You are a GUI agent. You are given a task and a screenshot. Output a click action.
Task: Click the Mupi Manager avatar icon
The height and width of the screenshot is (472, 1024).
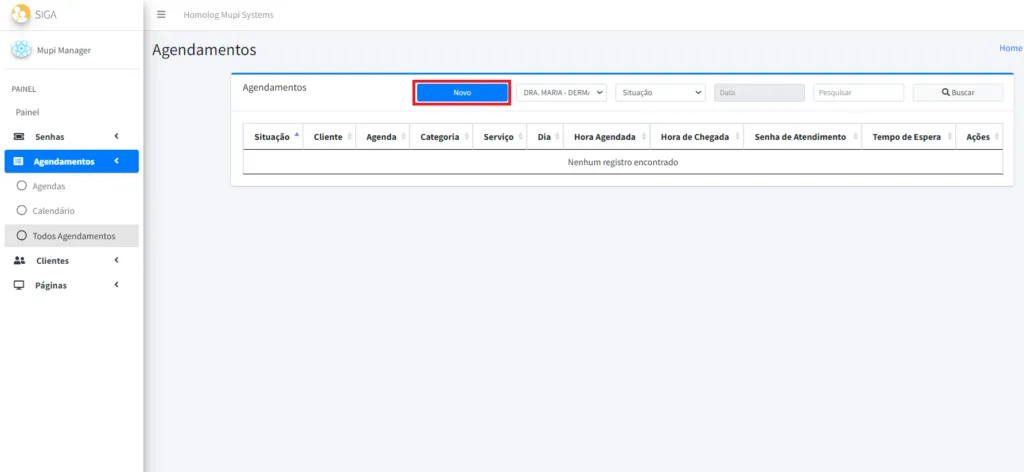[21, 50]
